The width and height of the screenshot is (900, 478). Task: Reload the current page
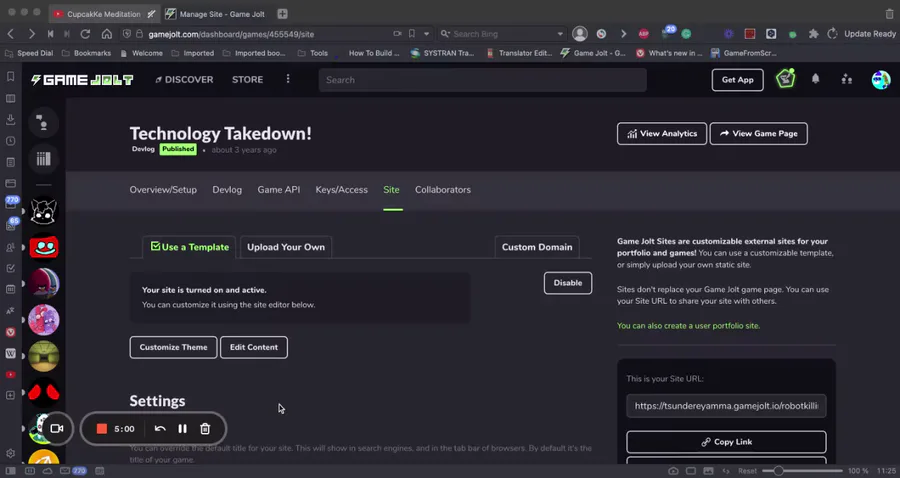click(85, 34)
